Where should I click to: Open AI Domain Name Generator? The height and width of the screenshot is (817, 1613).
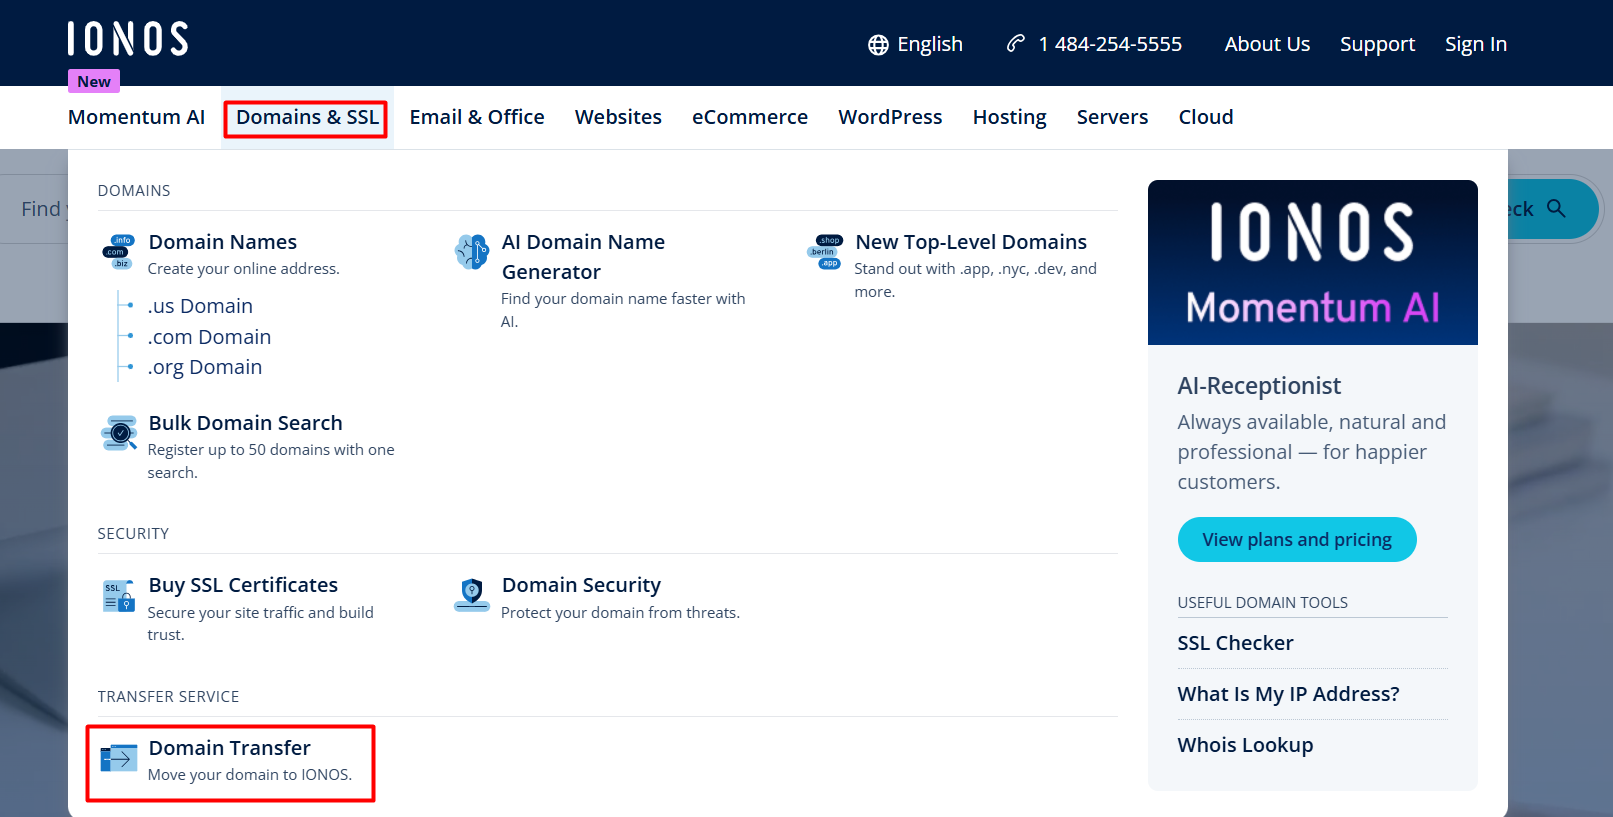tap(583, 257)
